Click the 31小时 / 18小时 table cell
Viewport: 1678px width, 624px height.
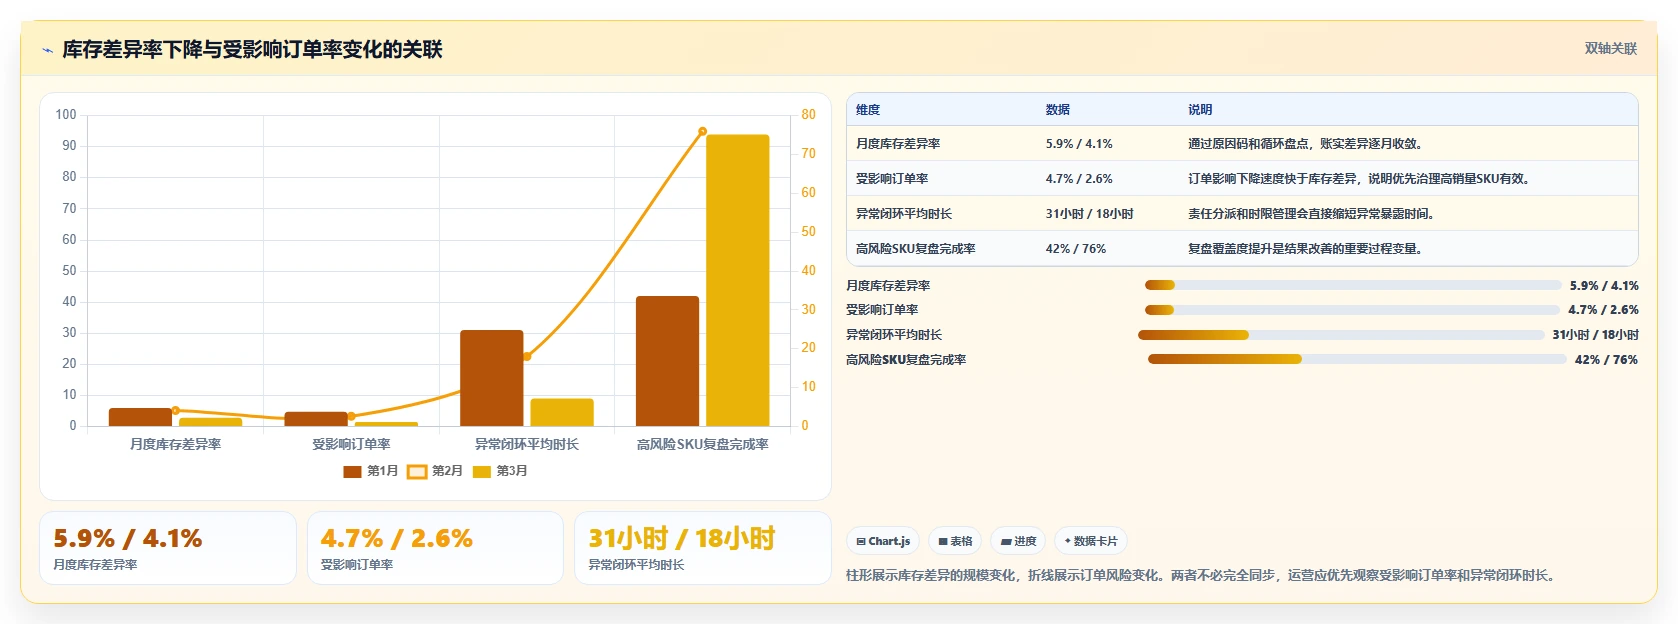(1090, 214)
